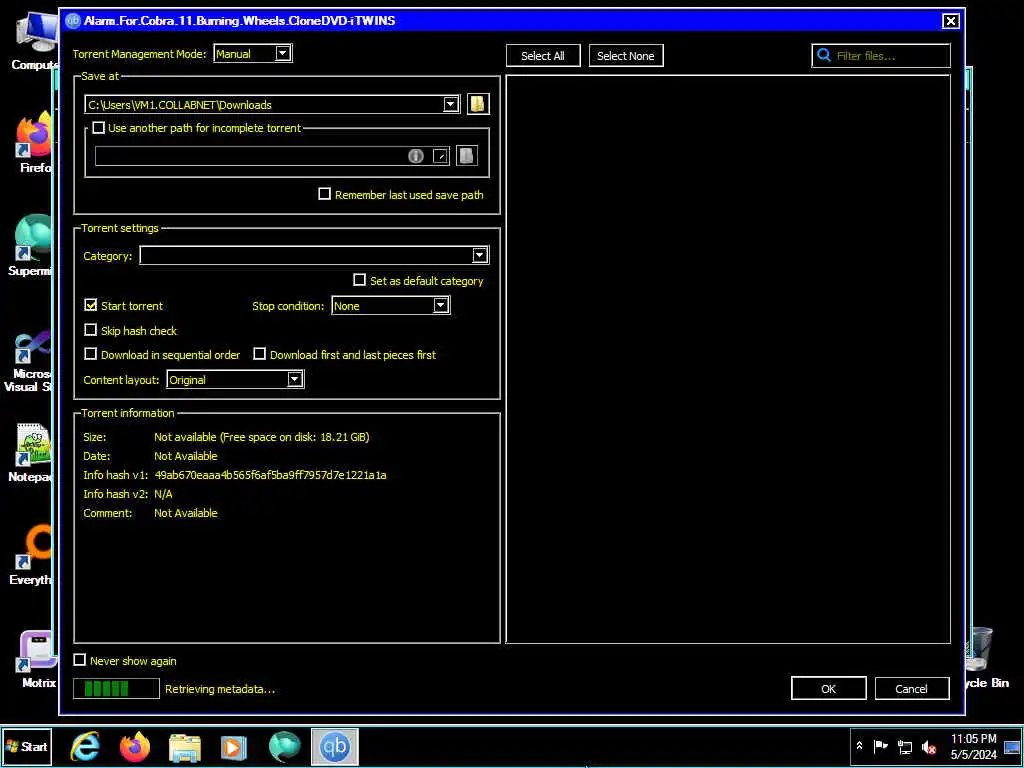Enable Download first and last pieces first
1024x768 pixels.
(260, 354)
